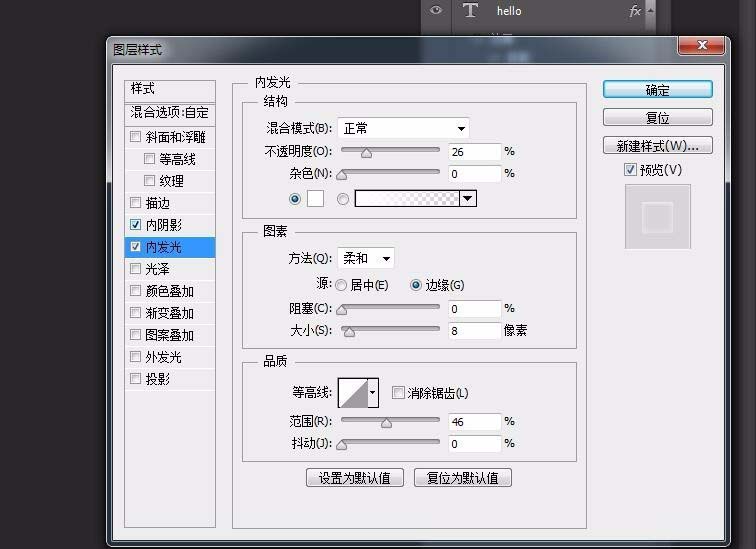This screenshot has width=756, height=549.
Task: Click the 大小 value field 8
Action: coord(474,331)
